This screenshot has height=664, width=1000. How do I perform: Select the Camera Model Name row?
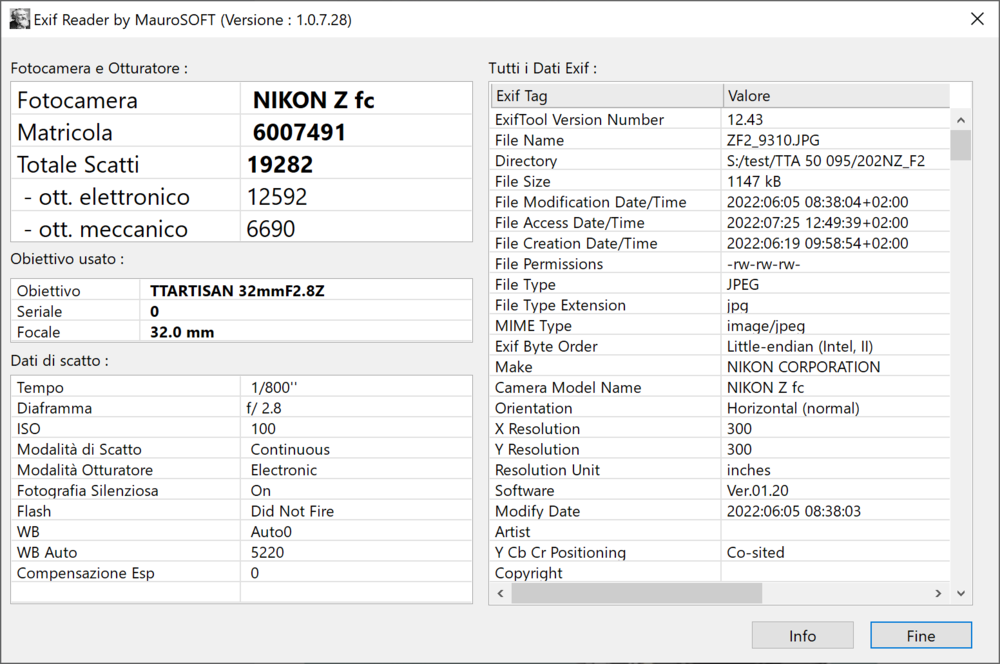(x=719, y=387)
